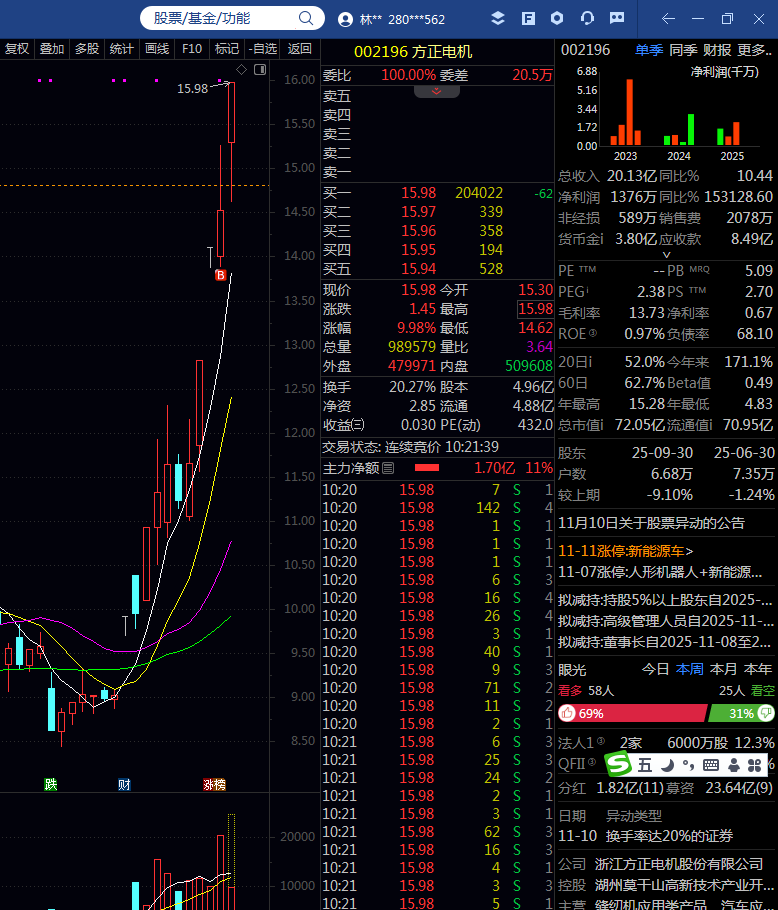
Task: Click the red 69% bullish bar
Action: 633,713
